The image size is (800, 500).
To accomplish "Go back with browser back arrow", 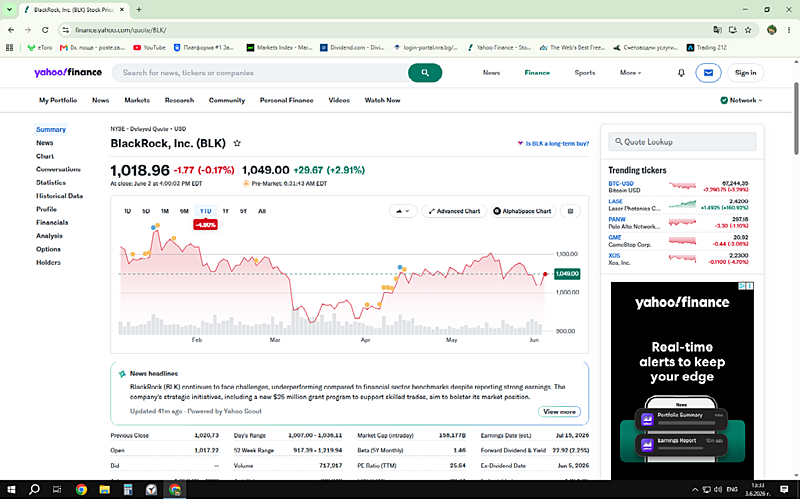I will 11,30.
